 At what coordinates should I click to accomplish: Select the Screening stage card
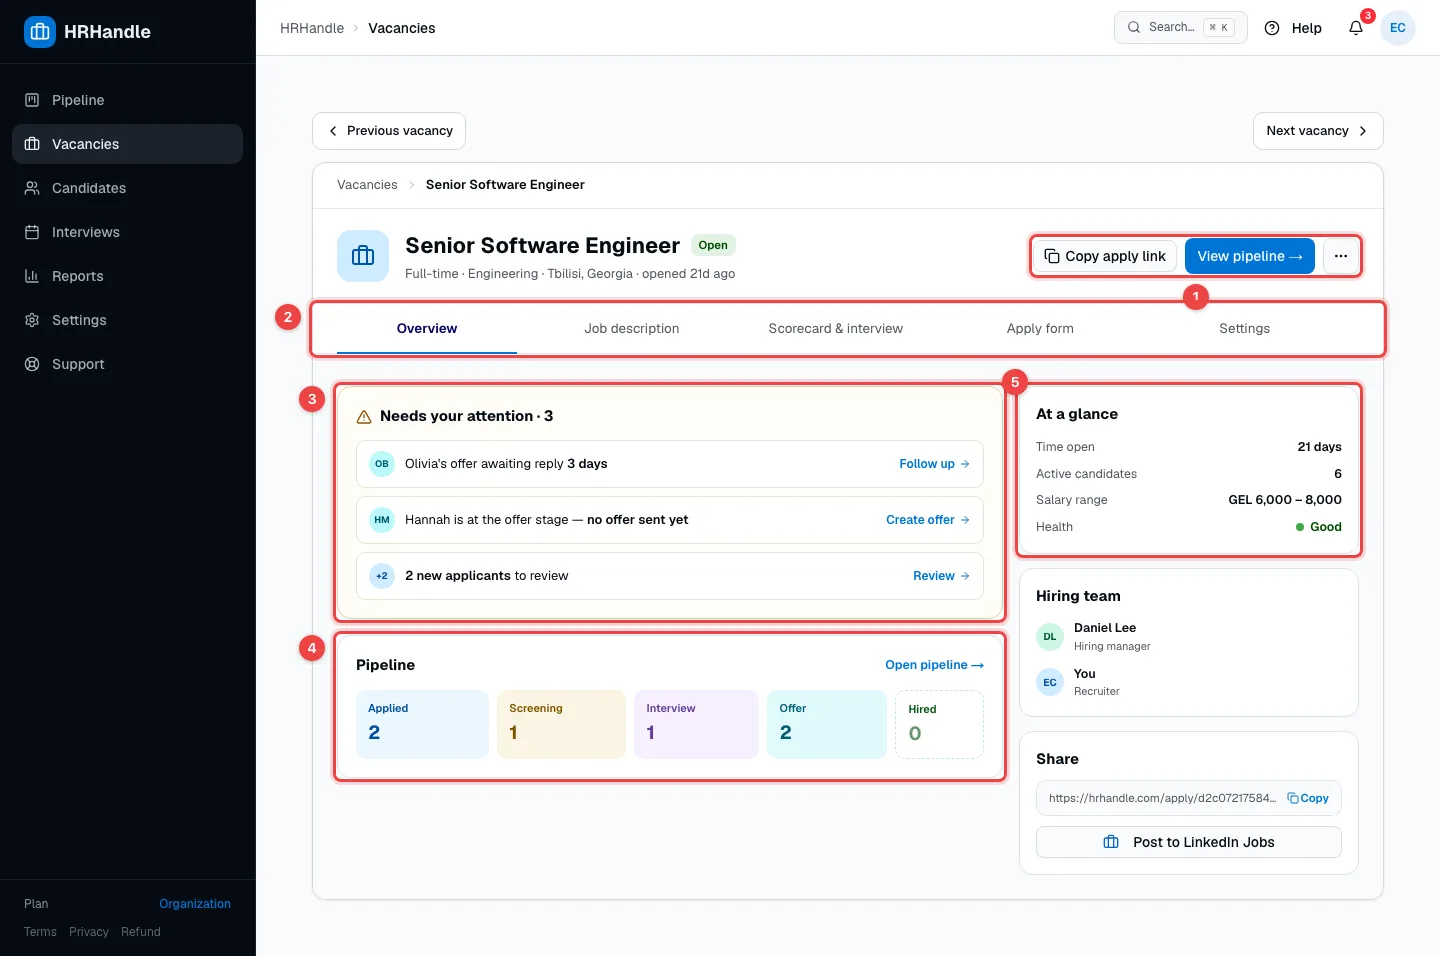tap(561, 724)
